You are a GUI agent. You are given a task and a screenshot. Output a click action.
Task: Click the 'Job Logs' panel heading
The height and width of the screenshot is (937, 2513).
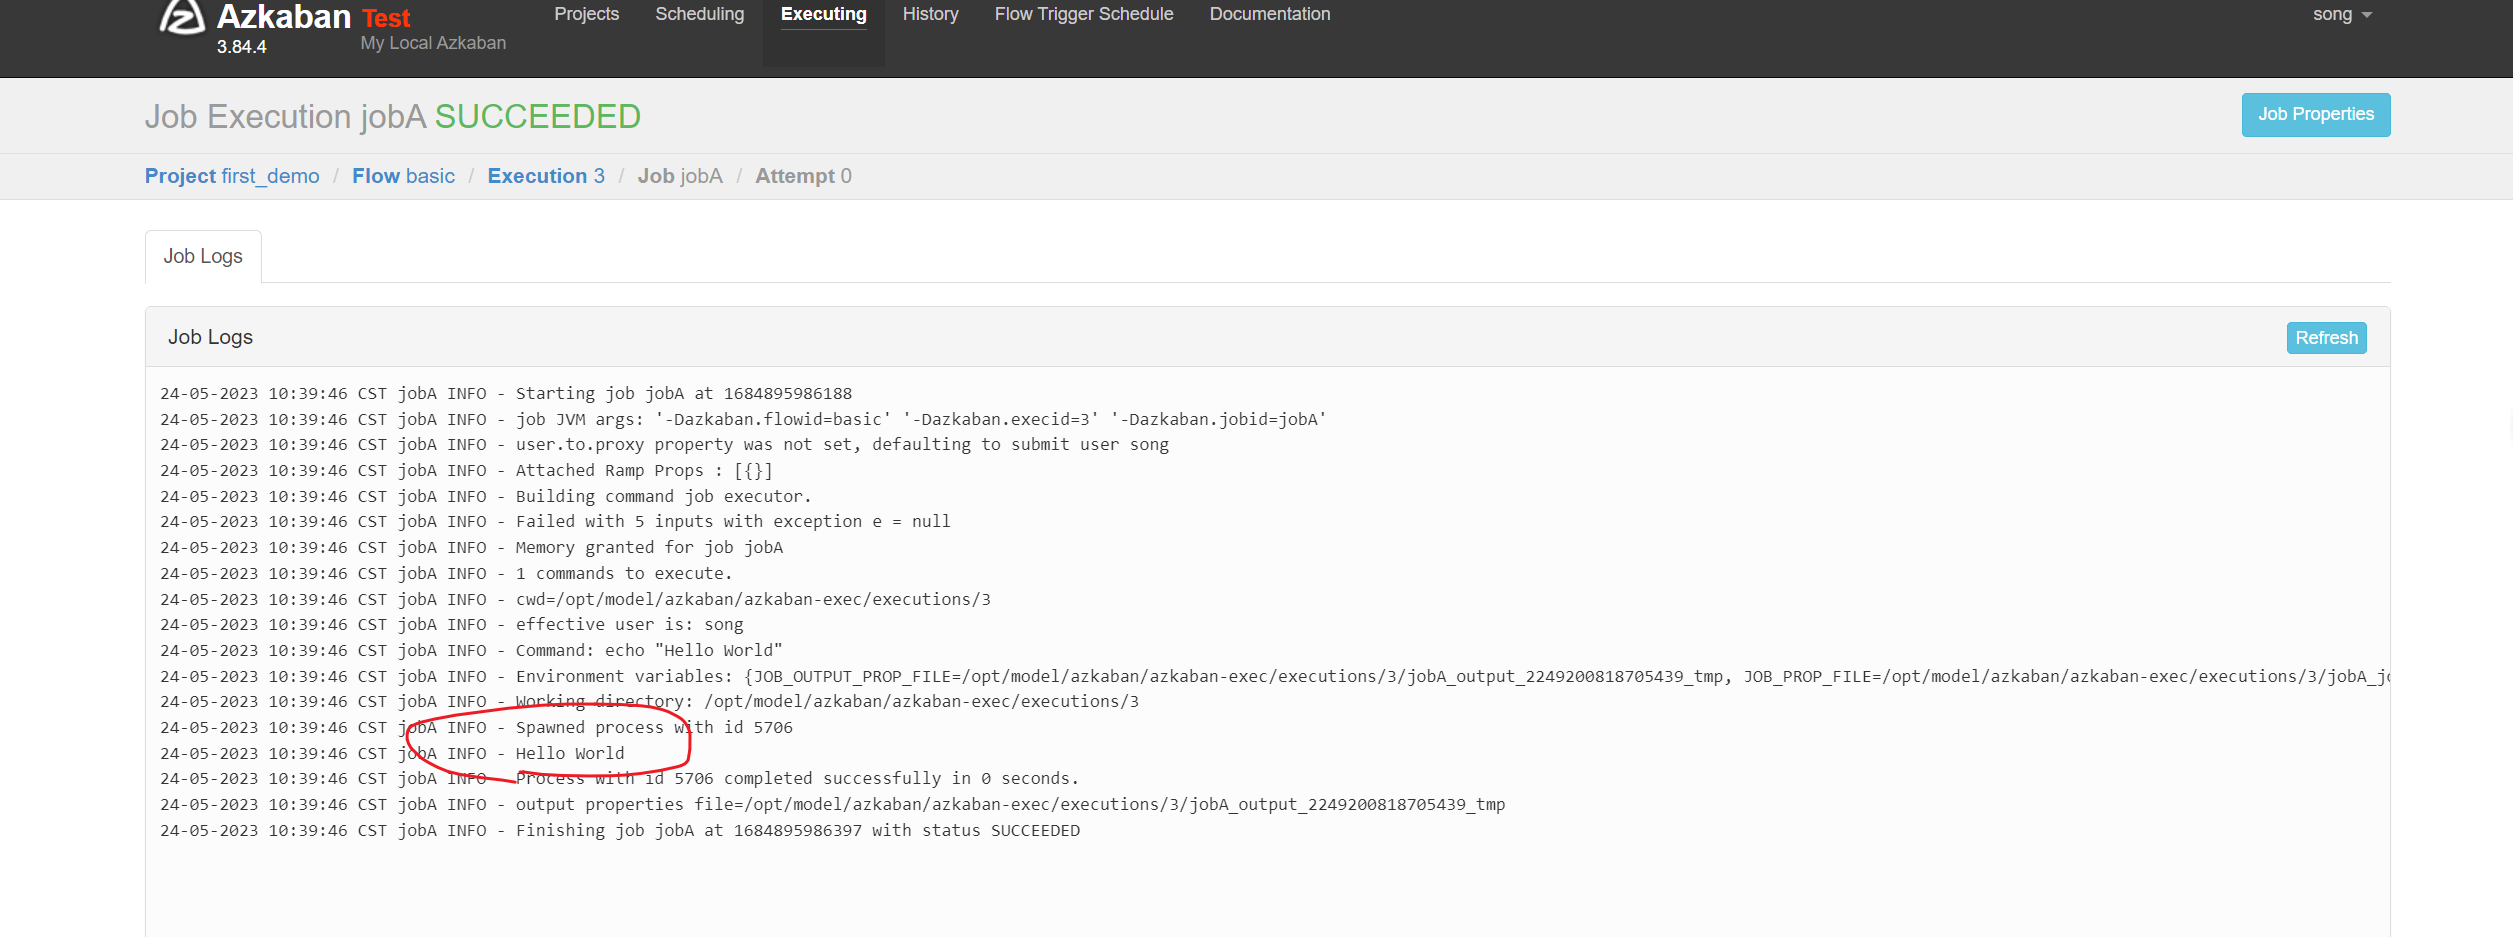pyautogui.click(x=210, y=337)
